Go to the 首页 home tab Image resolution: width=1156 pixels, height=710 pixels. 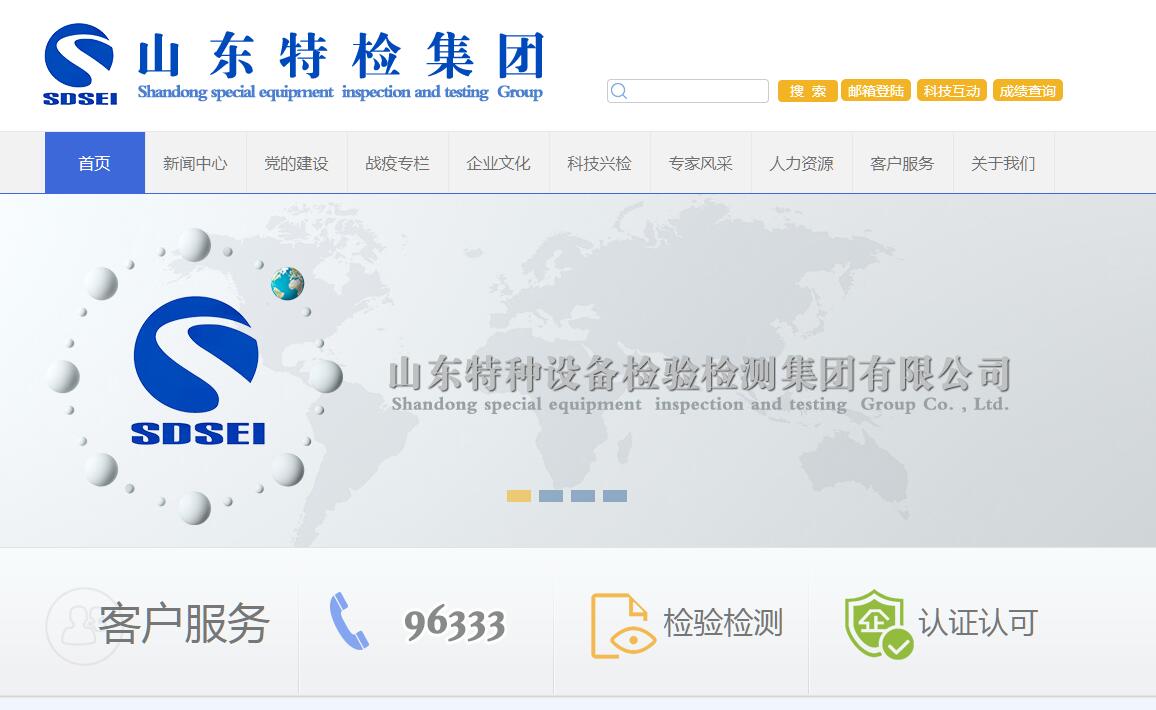[x=95, y=163]
